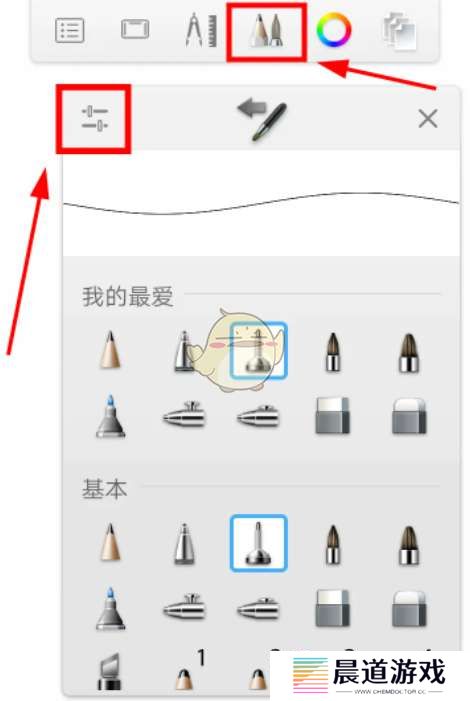Open brush settings sliders icon
This screenshot has width=470, height=701.
click(x=94, y=118)
